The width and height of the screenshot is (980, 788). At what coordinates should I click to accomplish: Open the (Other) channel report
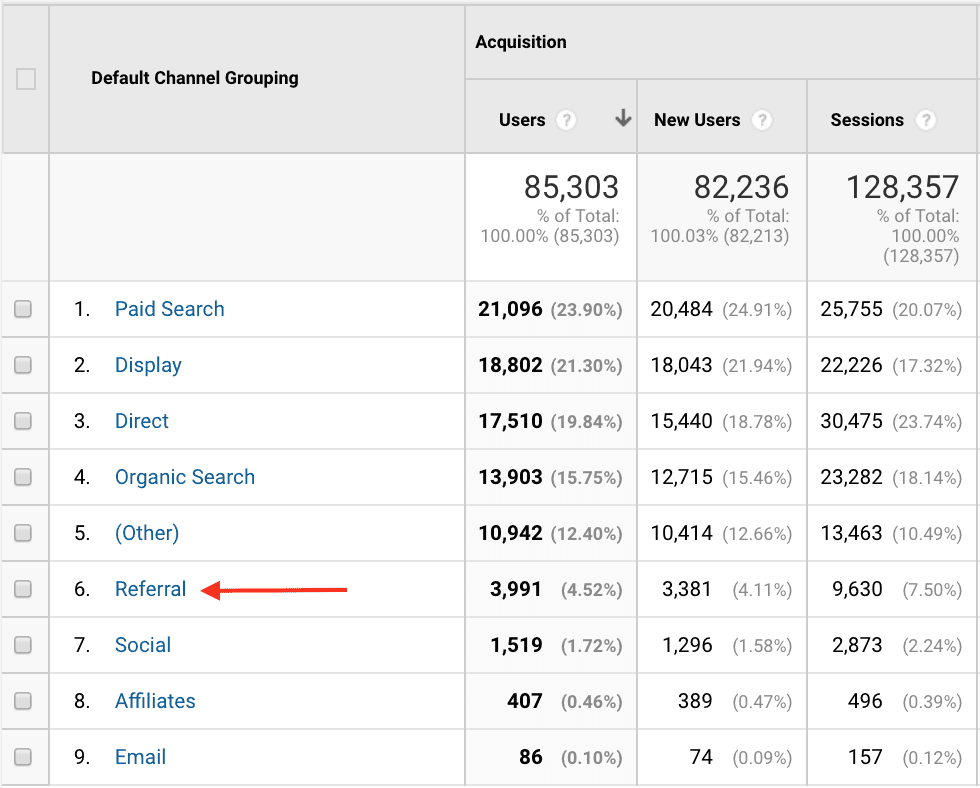147,533
